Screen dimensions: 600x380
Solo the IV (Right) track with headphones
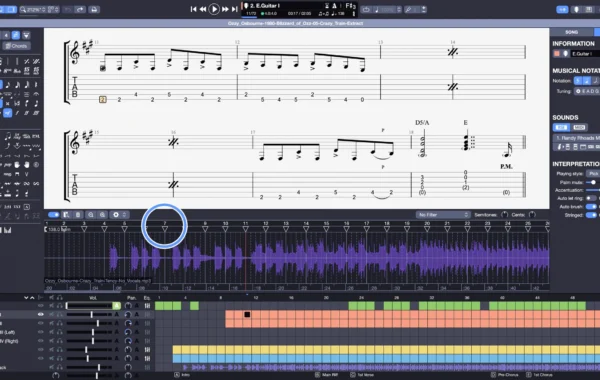[x=60, y=341]
